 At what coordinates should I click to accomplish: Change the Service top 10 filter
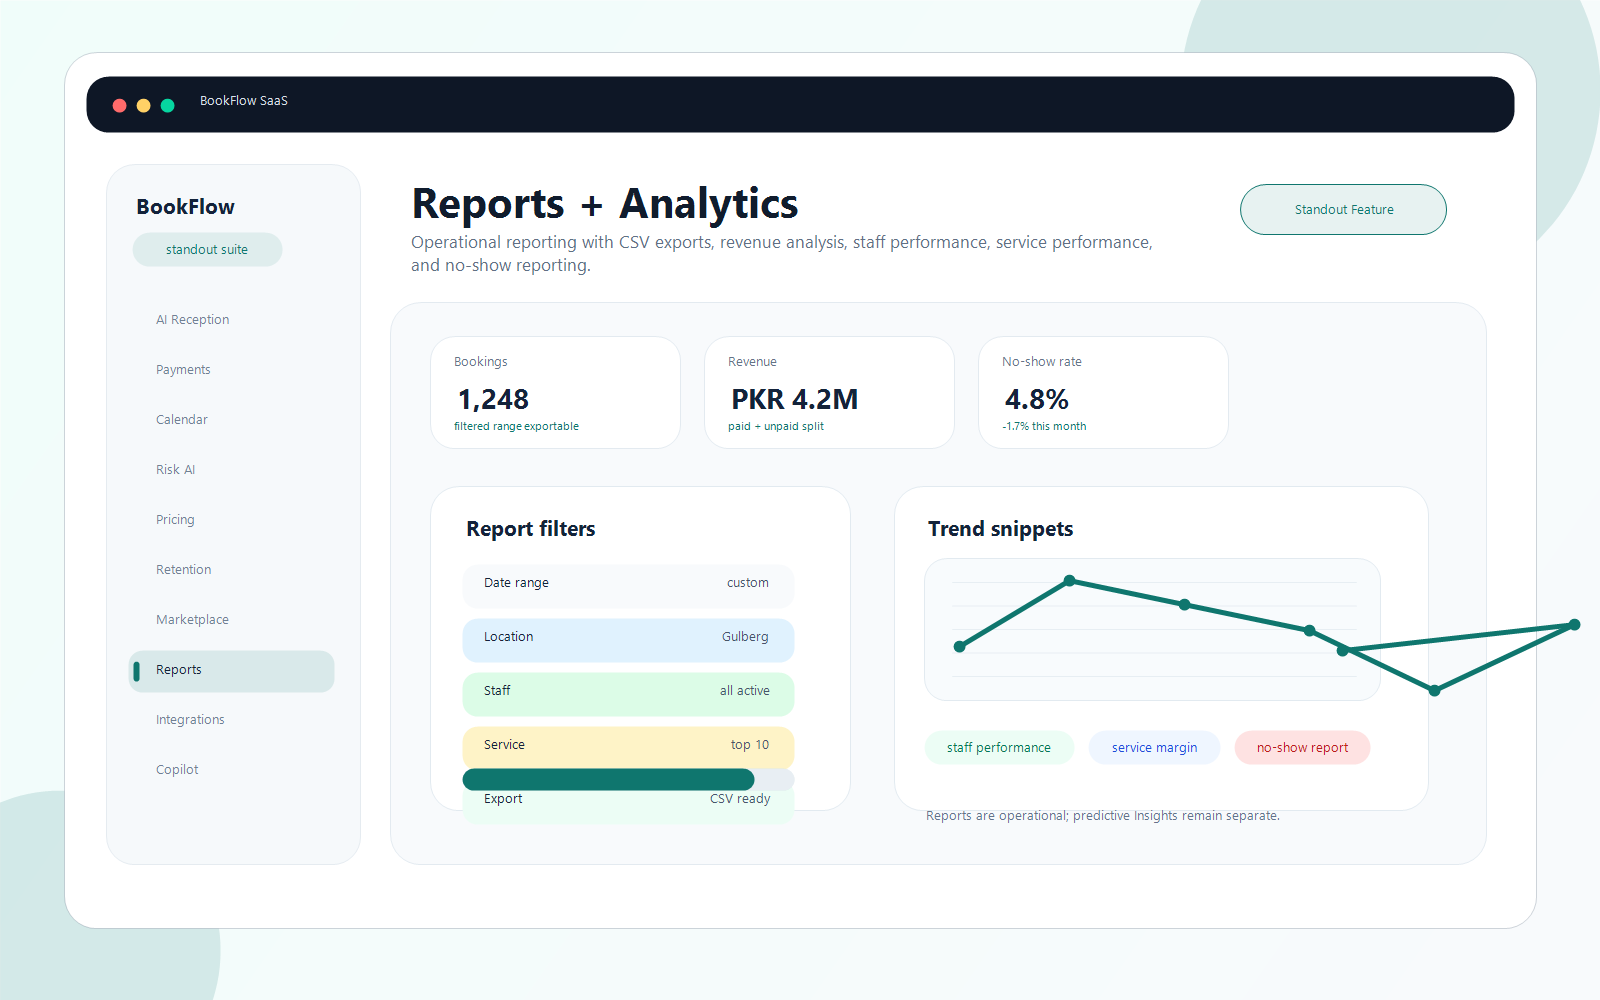tap(628, 746)
